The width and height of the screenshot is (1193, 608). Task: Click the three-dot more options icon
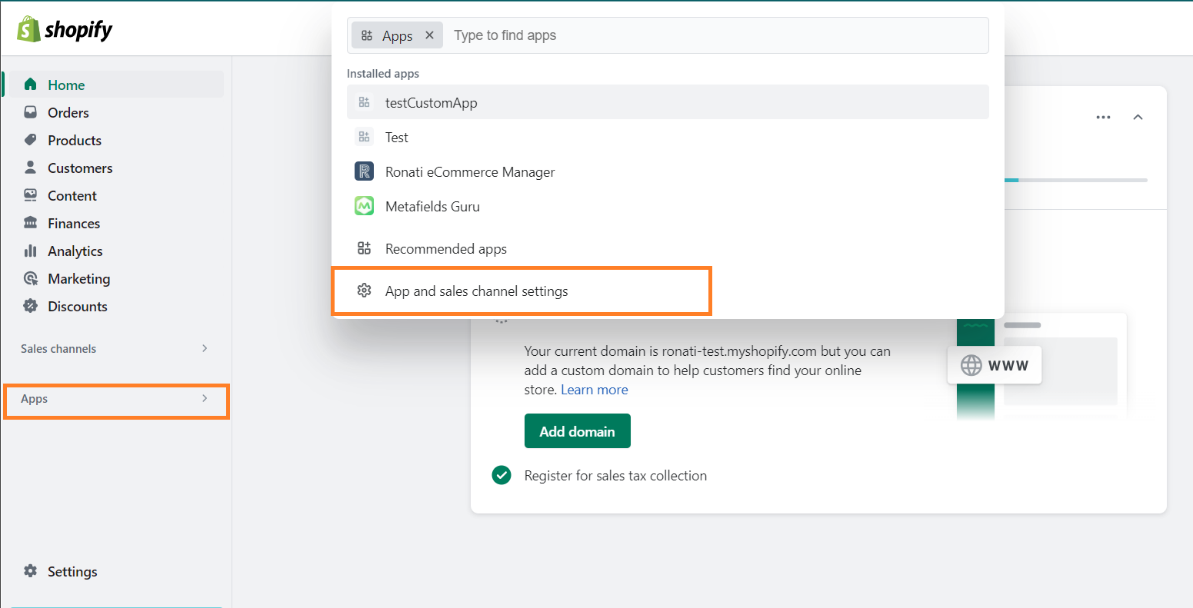pos(1103,117)
